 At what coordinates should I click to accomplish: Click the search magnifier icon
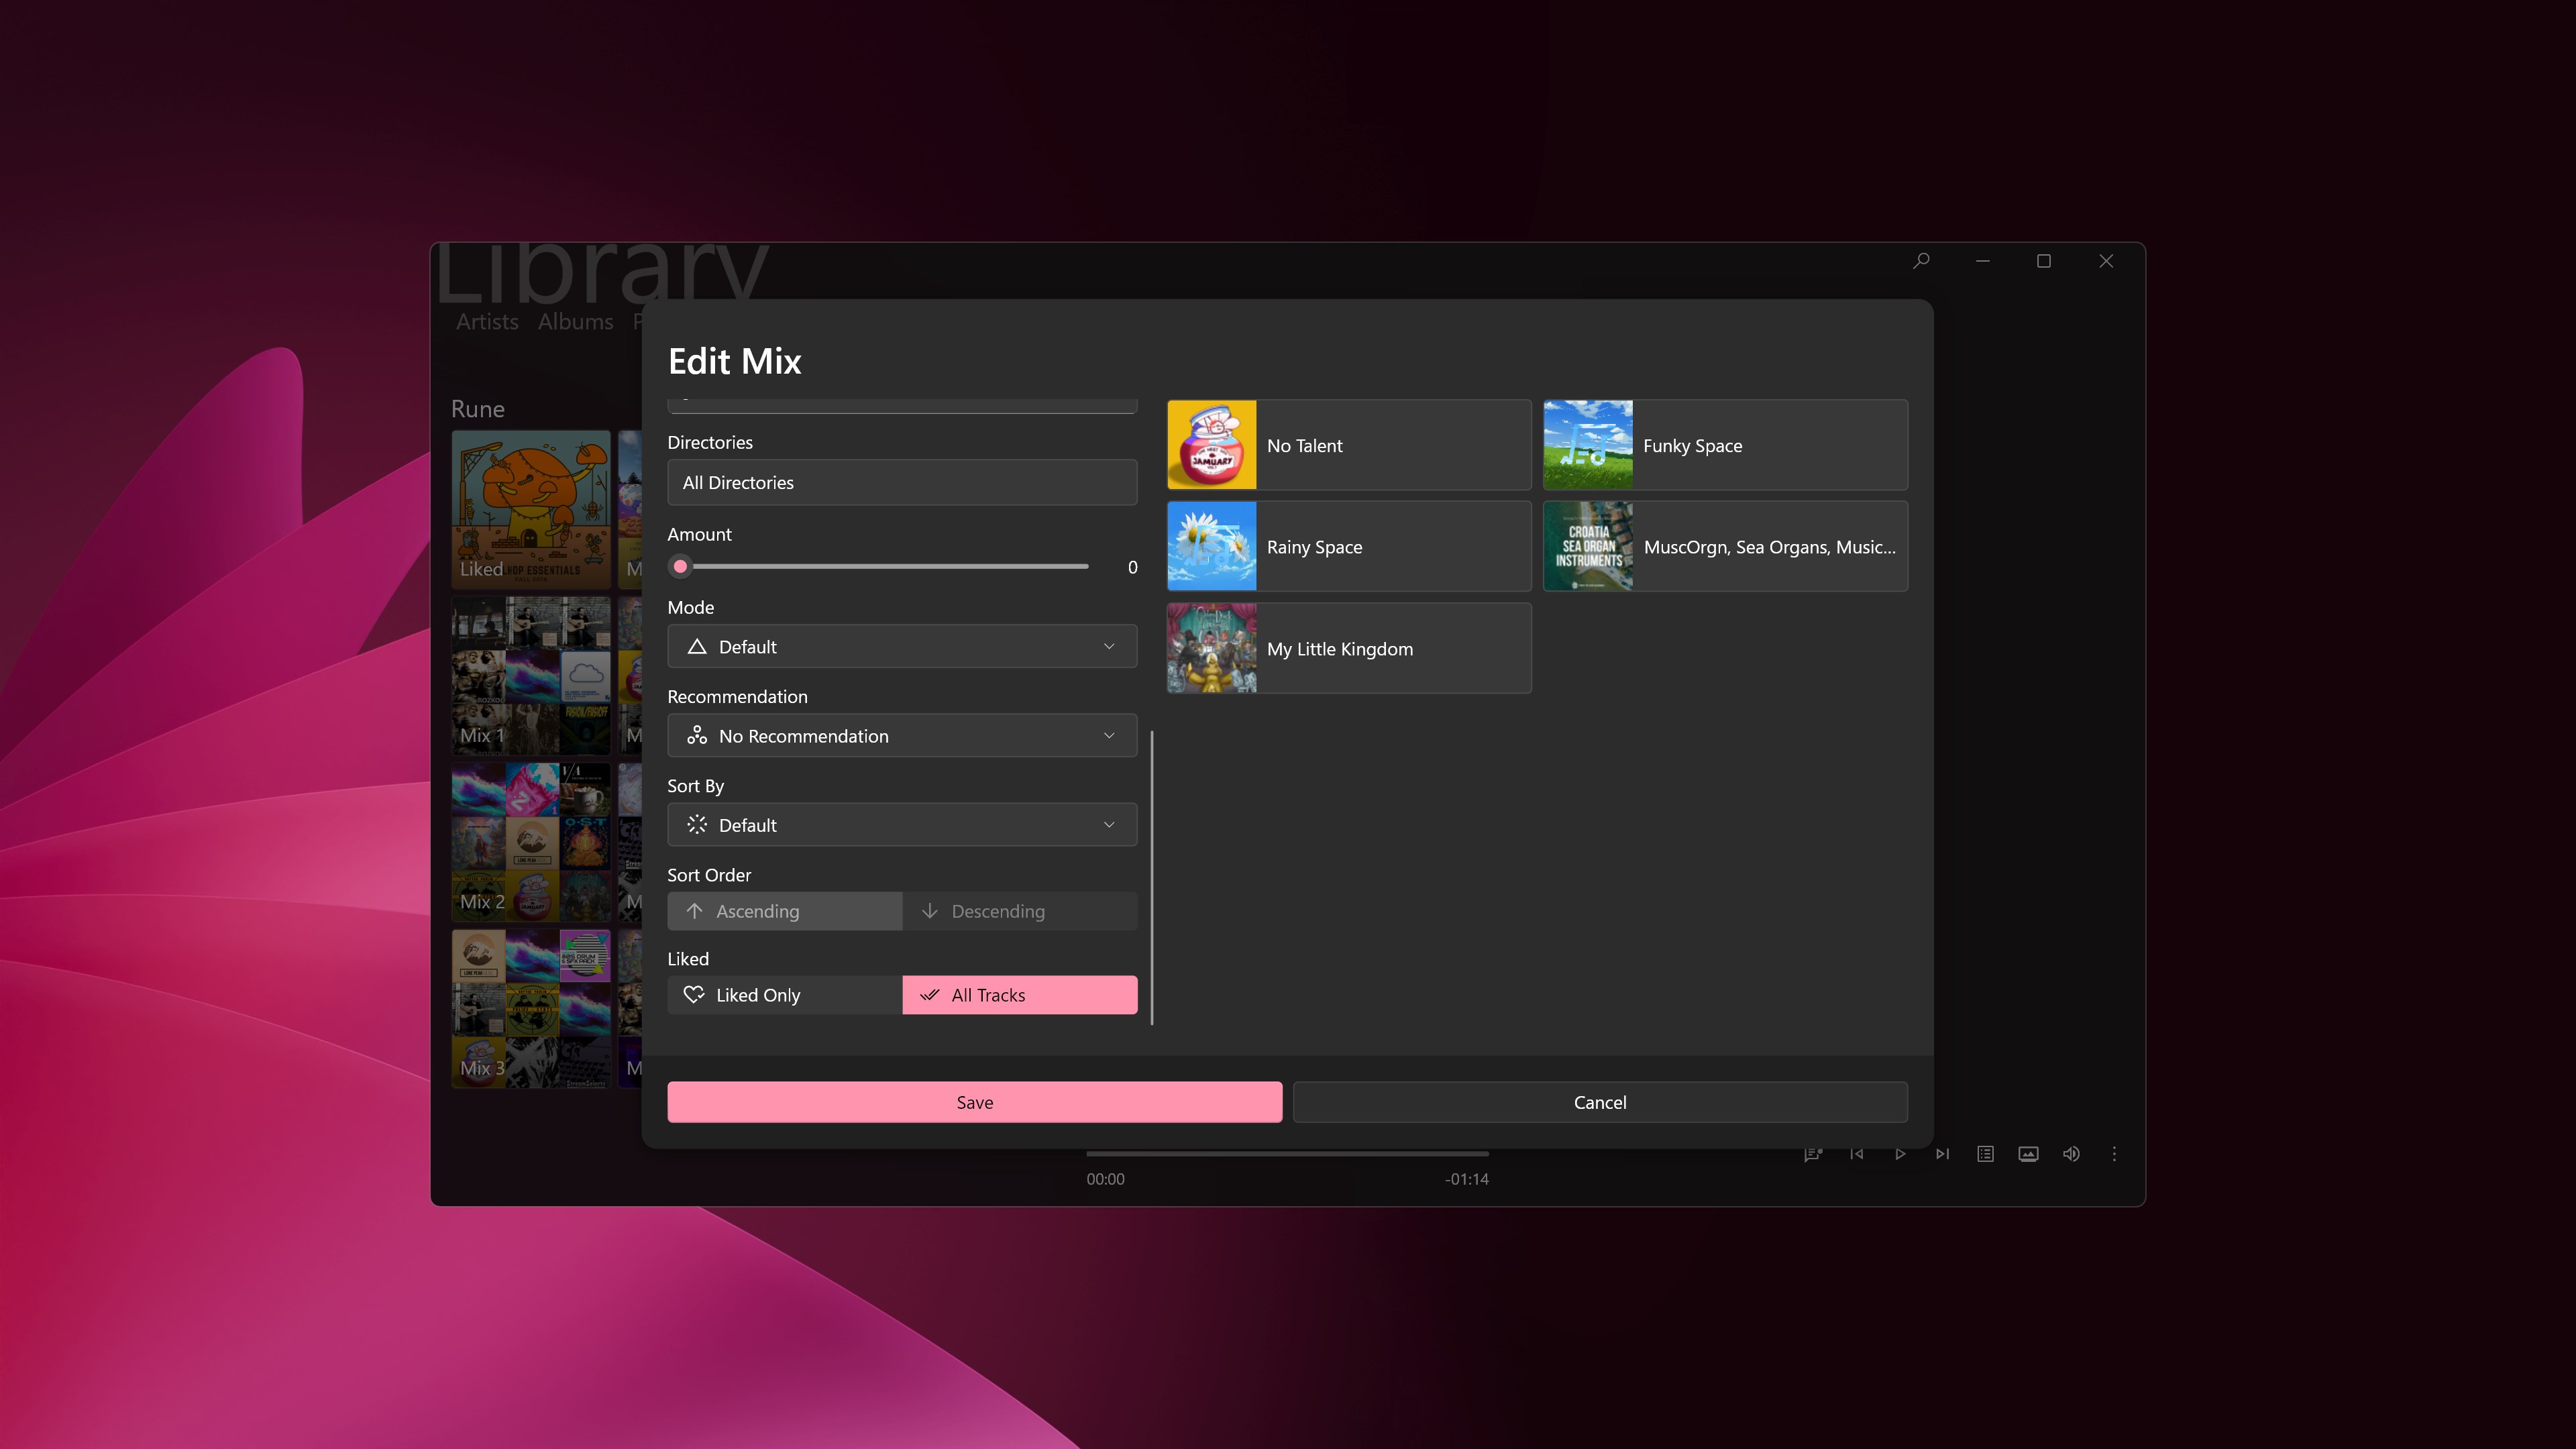[1921, 261]
